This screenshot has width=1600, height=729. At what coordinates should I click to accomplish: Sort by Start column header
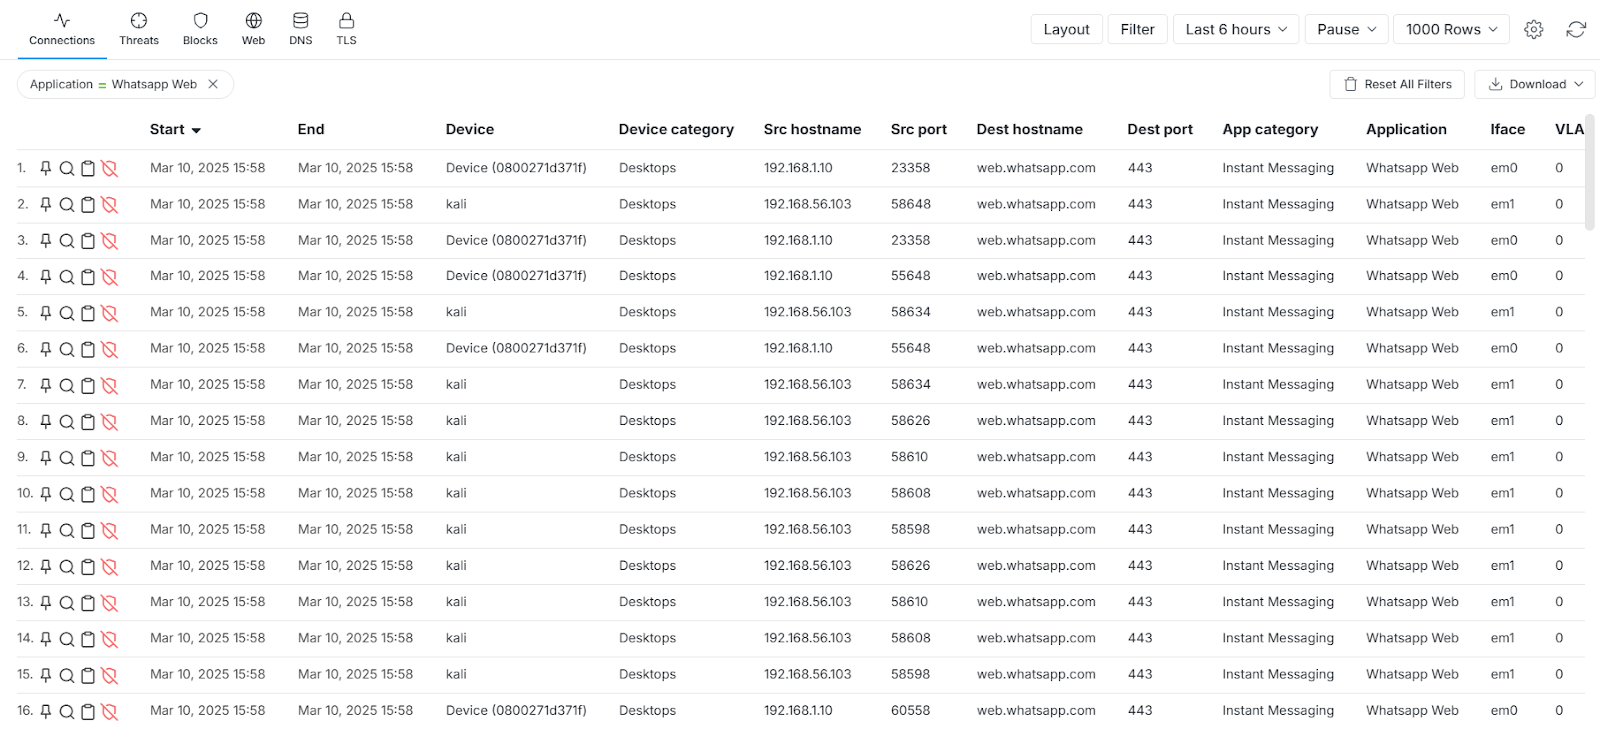(175, 129)
